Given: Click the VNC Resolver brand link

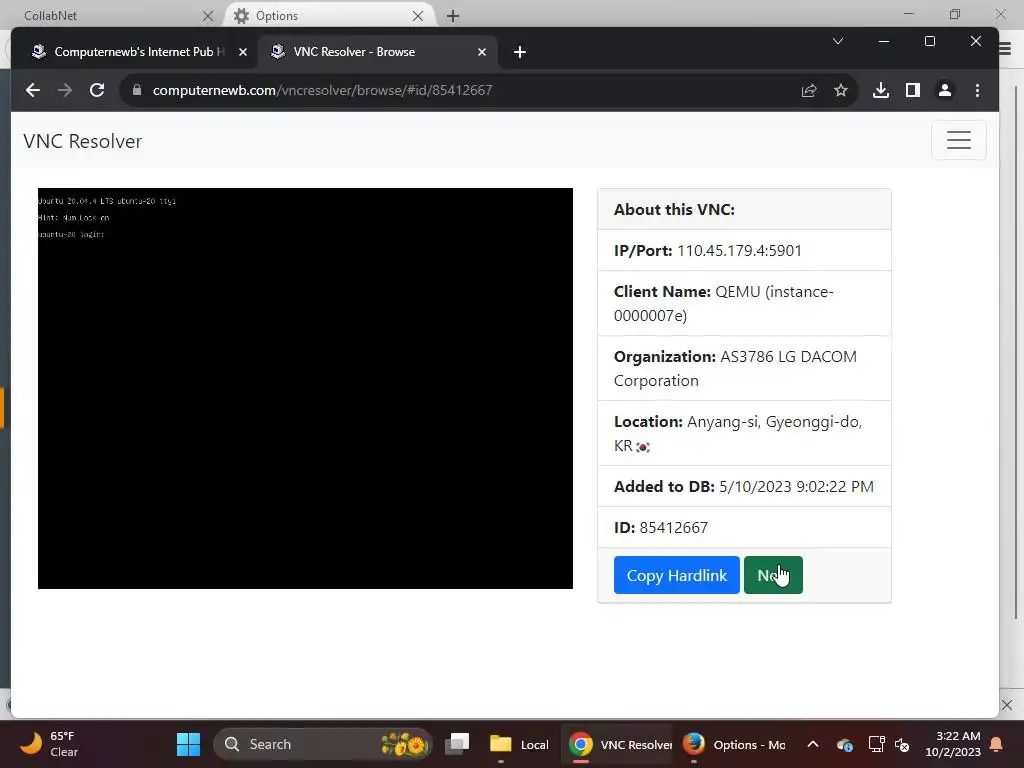Looking at the screenshot, I should (82, 141).
